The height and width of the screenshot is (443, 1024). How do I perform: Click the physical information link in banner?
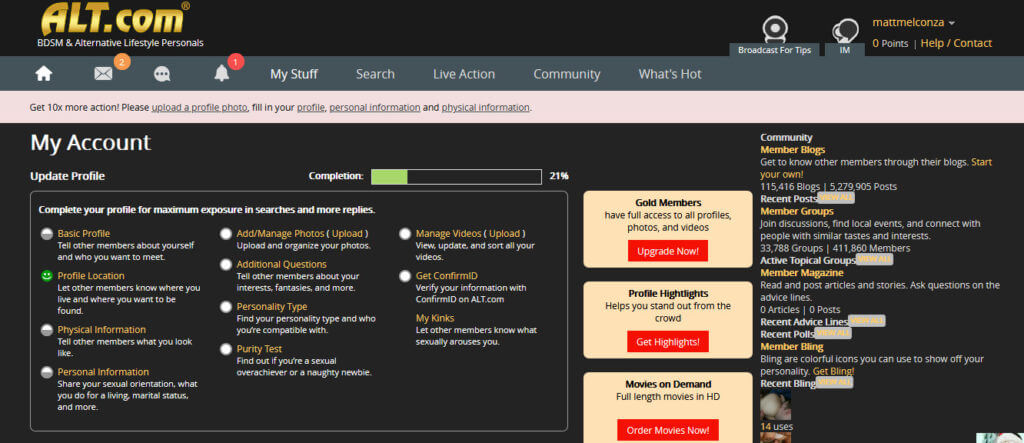tap(486, 107)
